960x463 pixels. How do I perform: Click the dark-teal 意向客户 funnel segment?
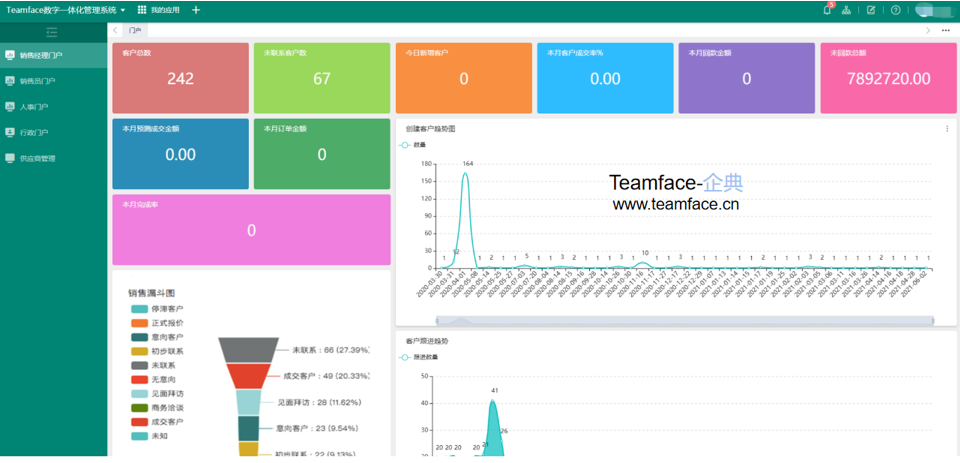point(249,428)
